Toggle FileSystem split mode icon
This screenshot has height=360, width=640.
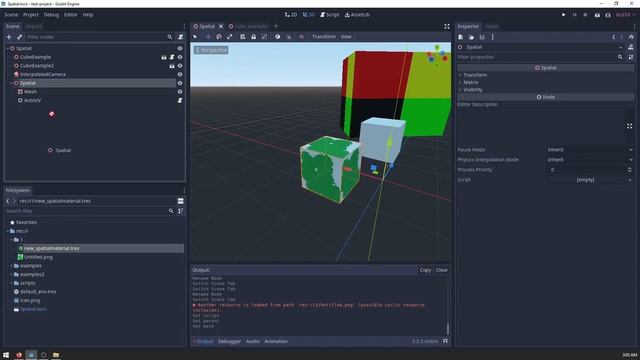pos(180,201)
